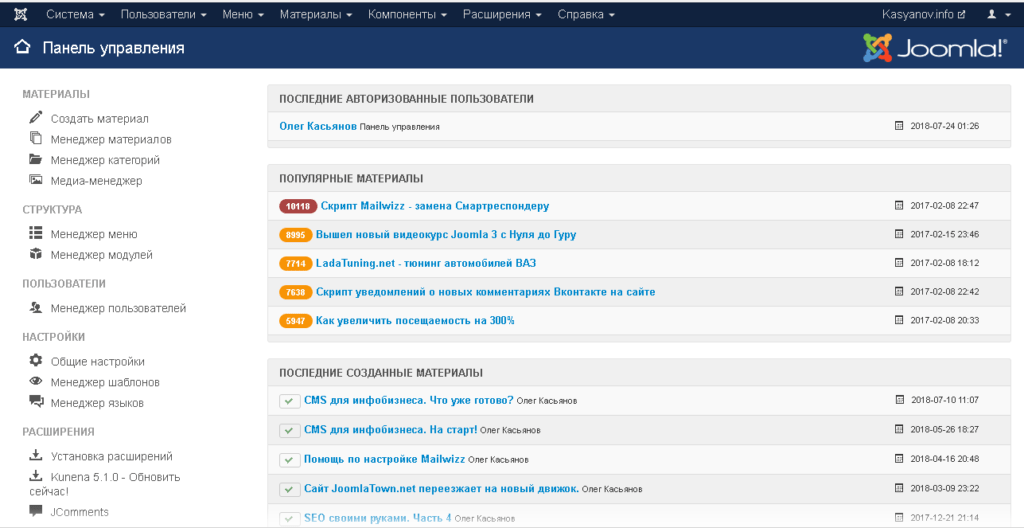Screen dimensions: 1024x528
Task: Click the orange 5947 hits badge
Action: [x=296, y=321]
